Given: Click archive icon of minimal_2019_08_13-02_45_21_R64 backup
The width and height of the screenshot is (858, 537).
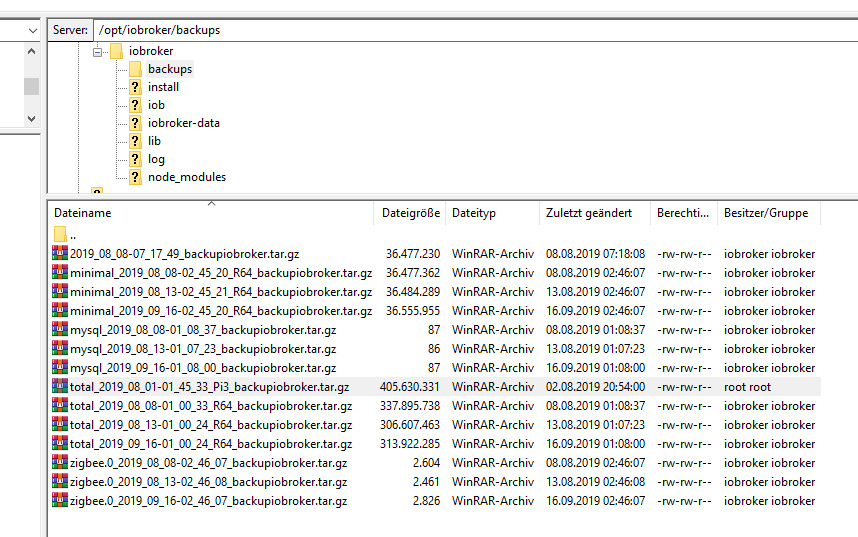Looking at the screenshot, I should pos(60,292).
